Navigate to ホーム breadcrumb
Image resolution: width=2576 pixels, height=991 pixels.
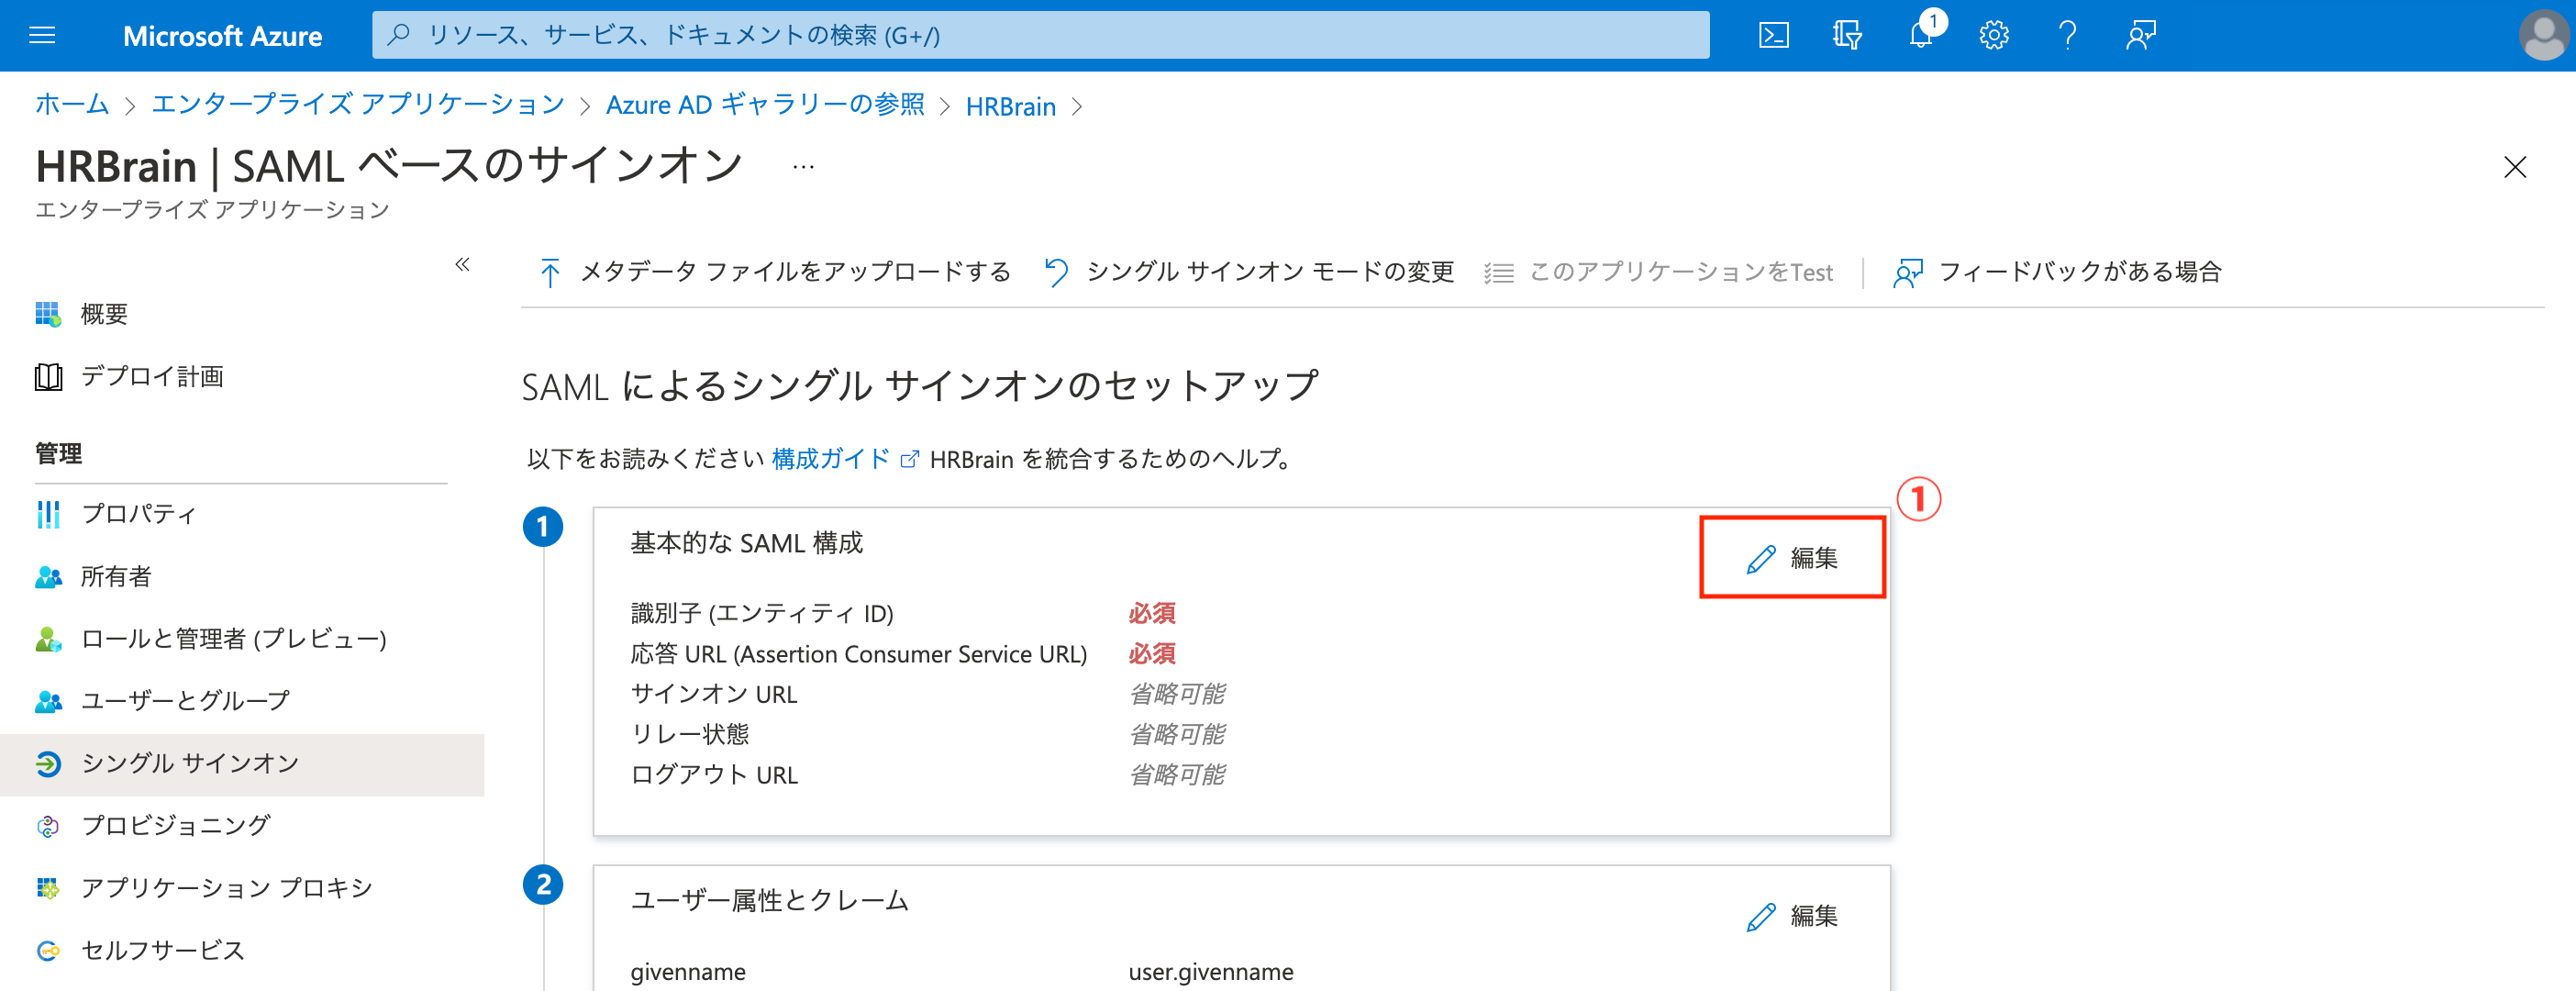(72, 105)
